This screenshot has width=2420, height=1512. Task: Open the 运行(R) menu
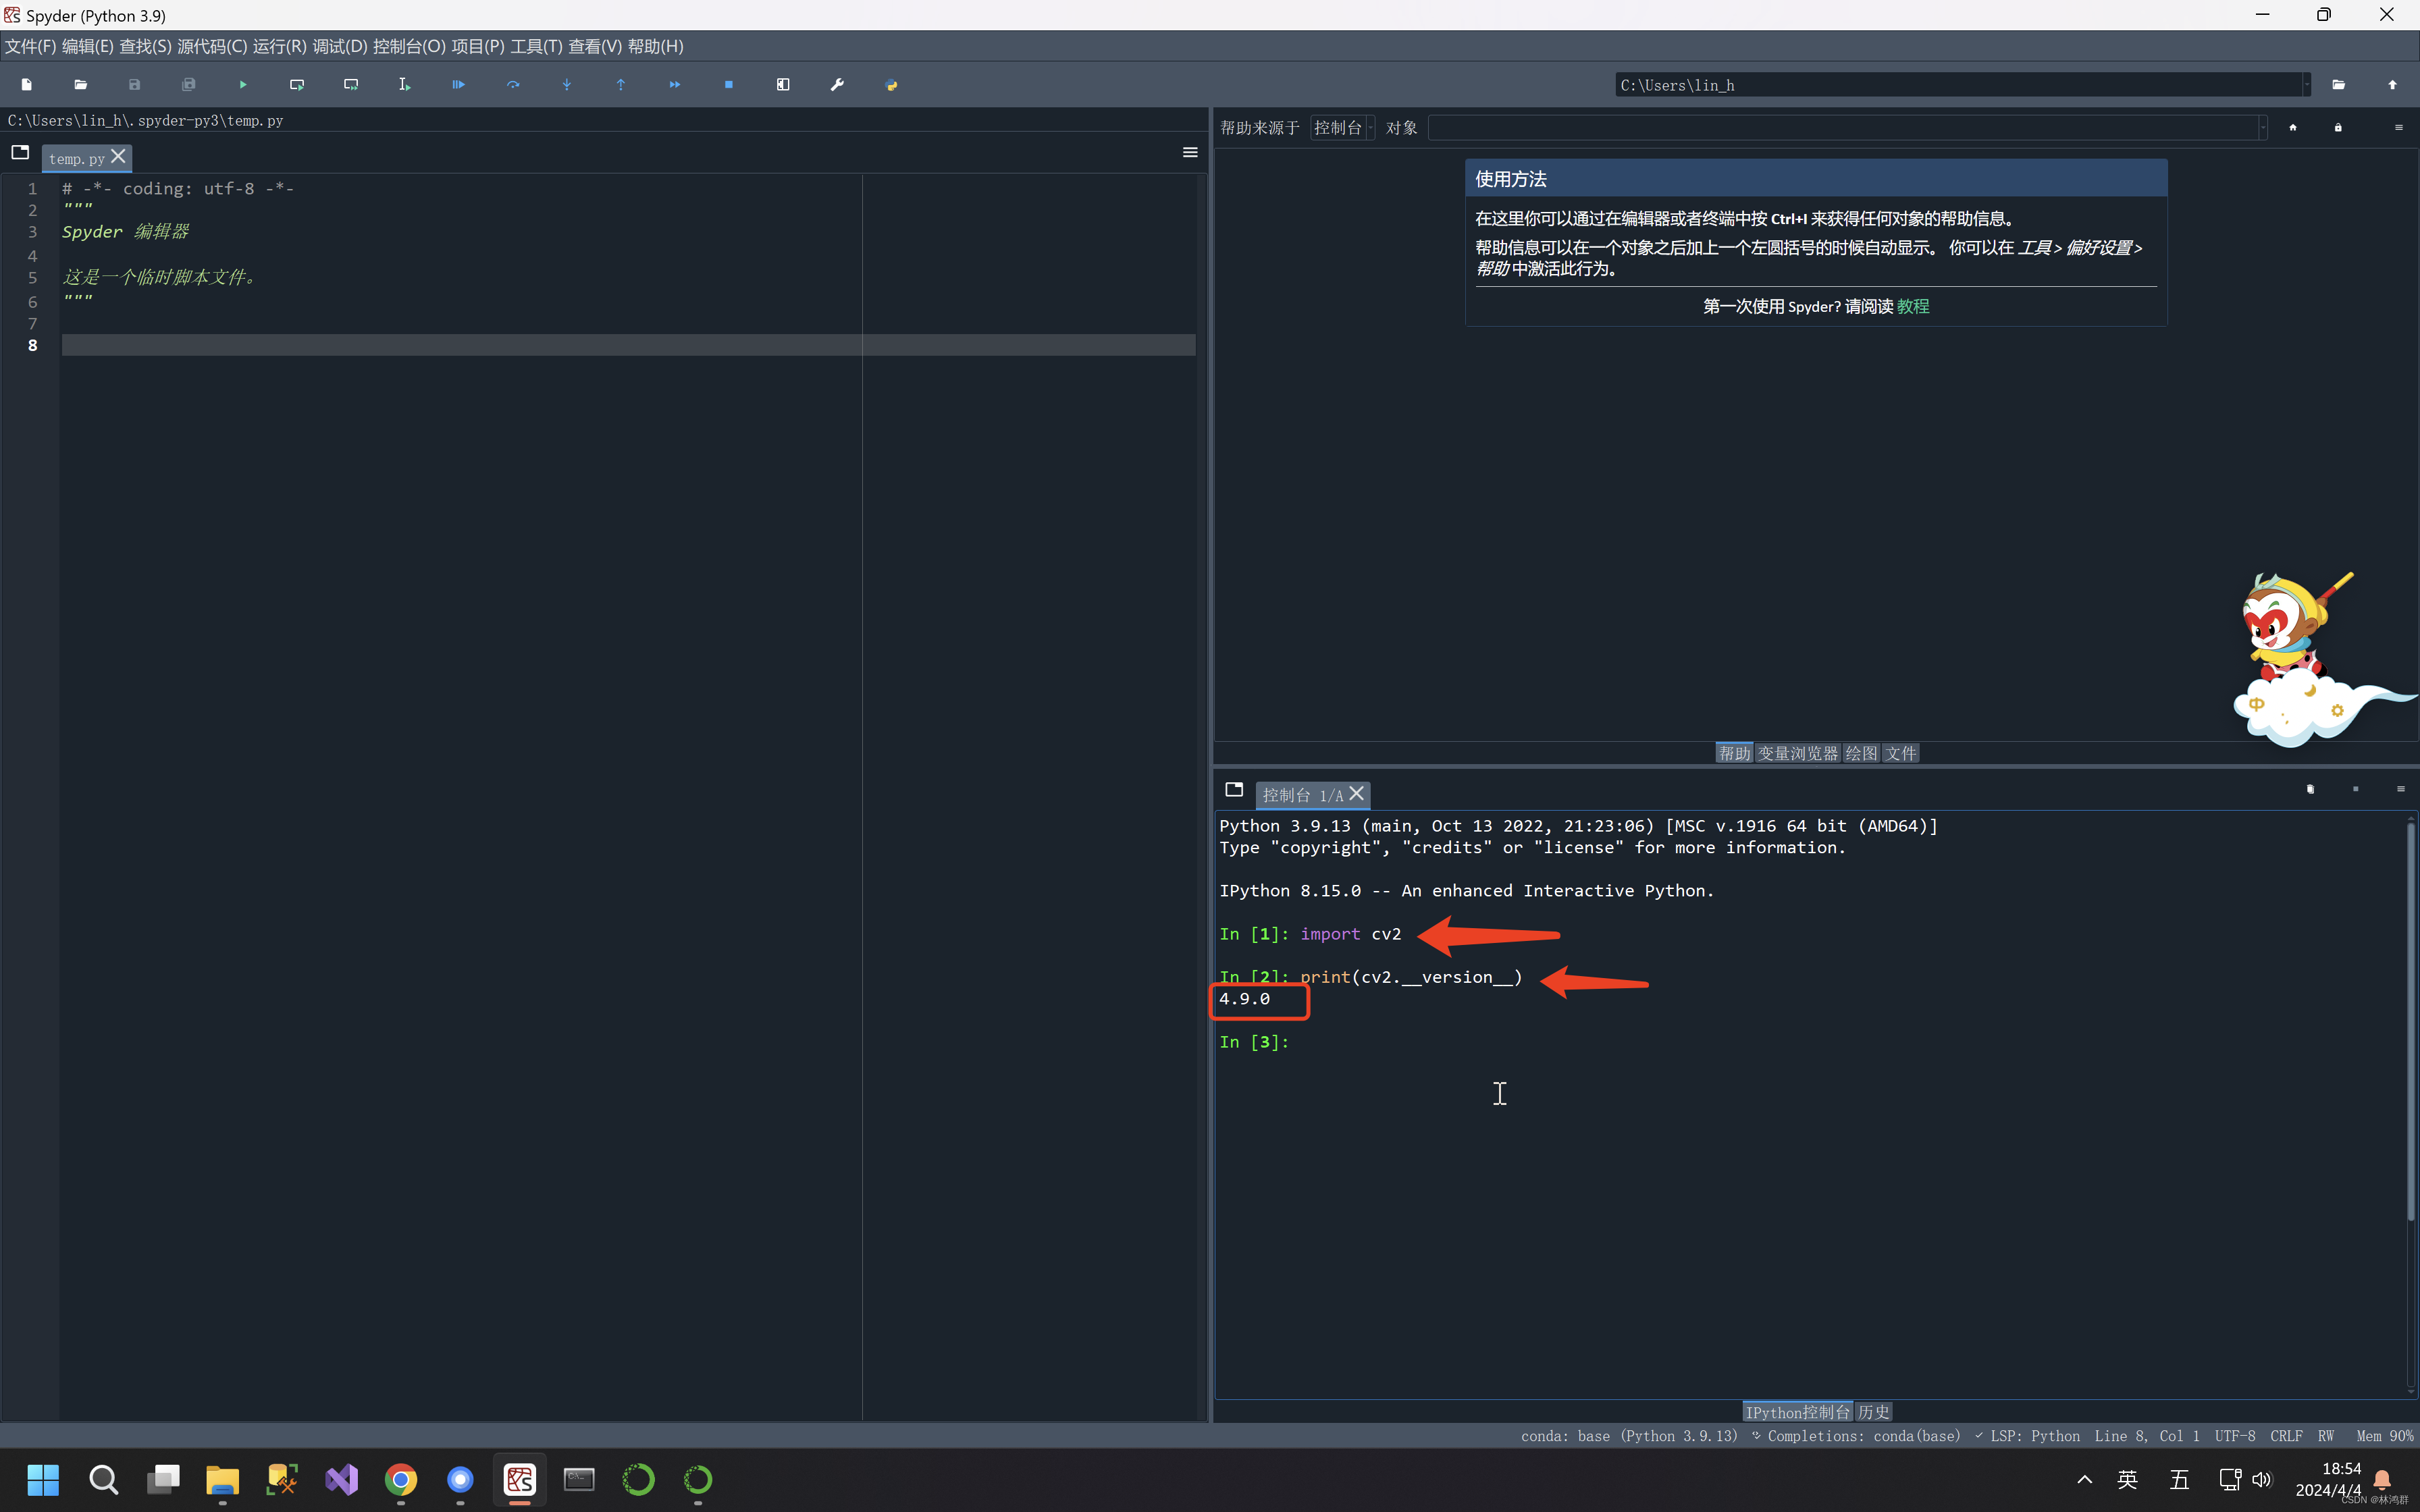(279, 46)
